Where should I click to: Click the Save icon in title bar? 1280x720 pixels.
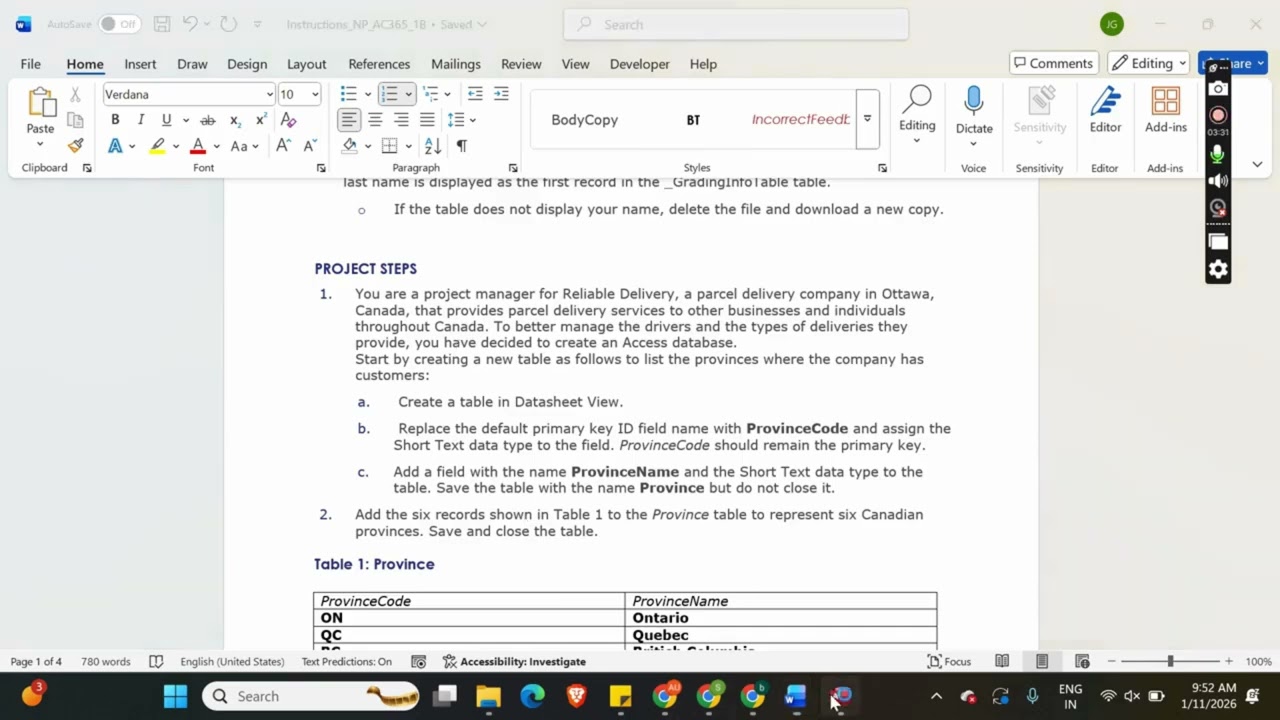click(x=161, y=24)
